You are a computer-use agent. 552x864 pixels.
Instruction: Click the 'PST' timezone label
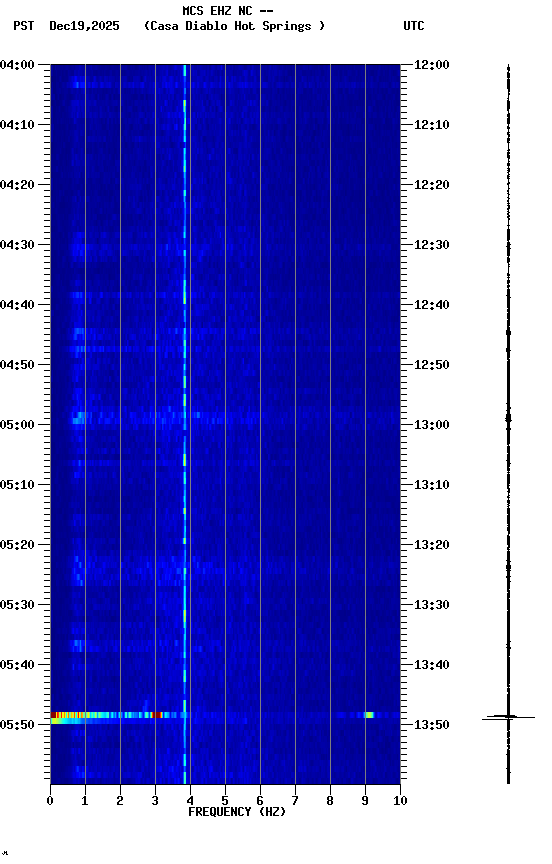tap(24, 26)
